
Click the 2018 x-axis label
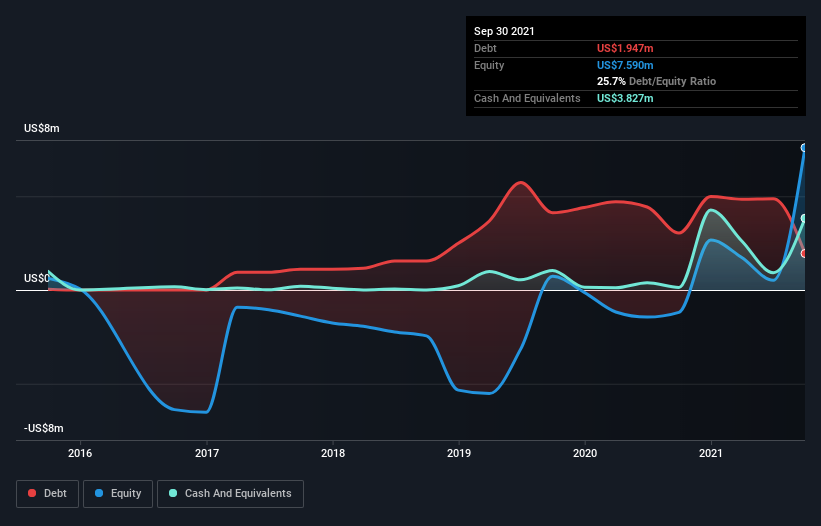pos(333,453)
